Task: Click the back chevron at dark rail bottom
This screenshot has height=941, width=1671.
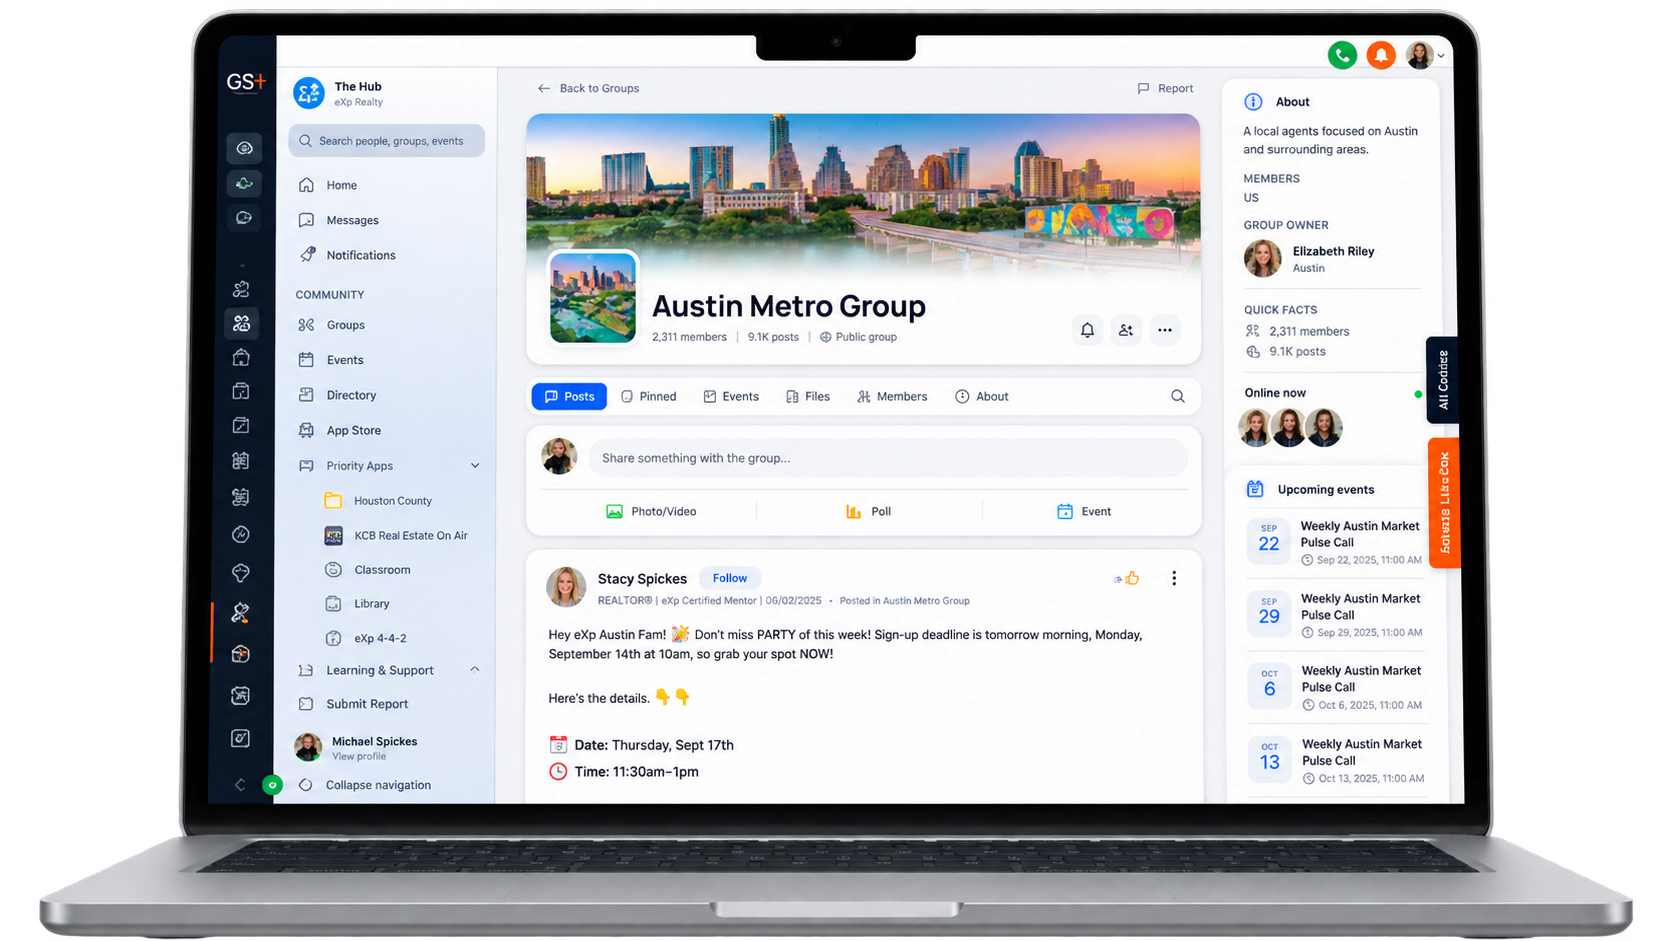Action: click(240, 785)
